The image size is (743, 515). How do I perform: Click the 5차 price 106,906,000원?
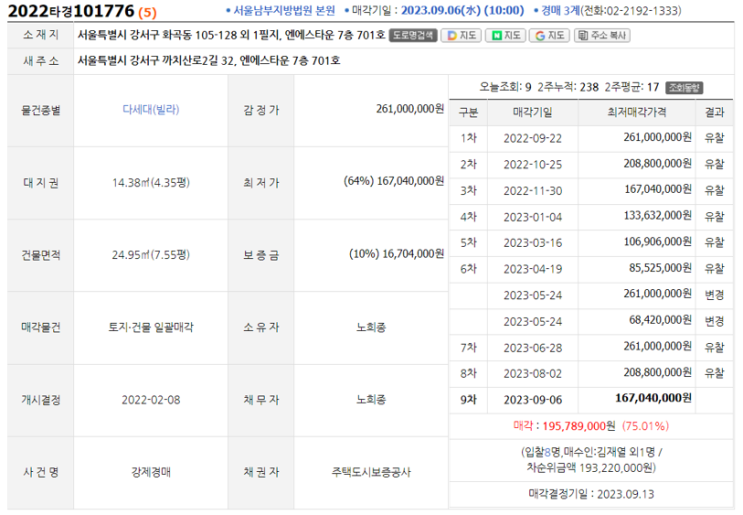pos(658,242)
